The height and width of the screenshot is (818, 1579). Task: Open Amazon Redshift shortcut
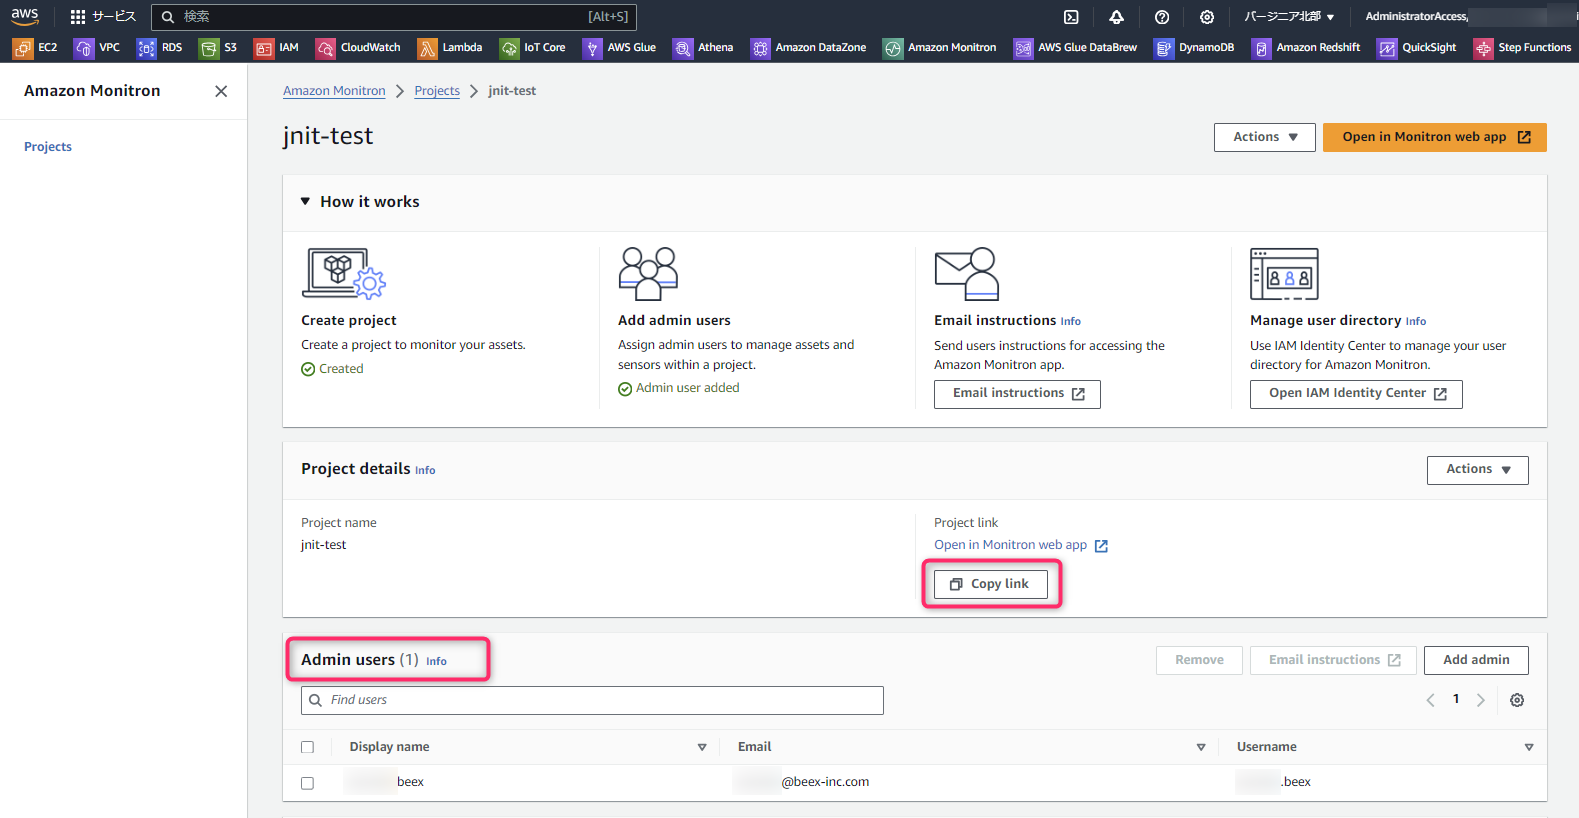point(1306,48)
